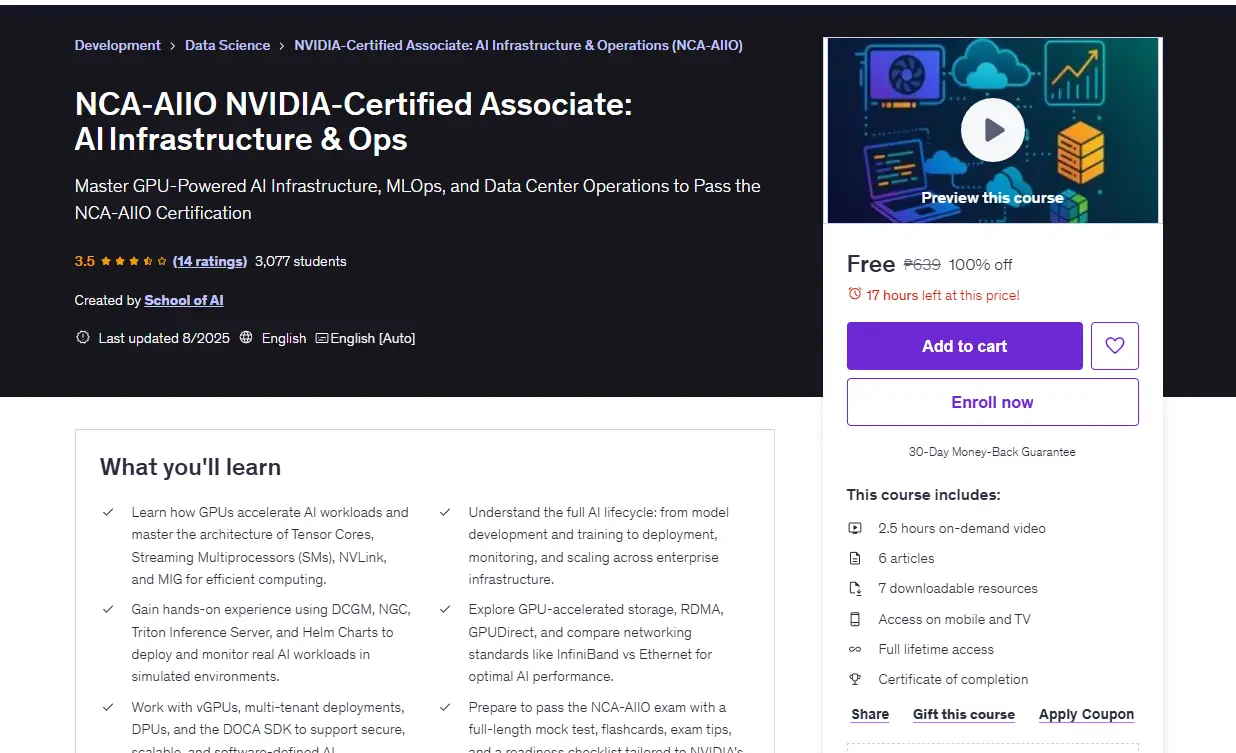
Task: Click the crossed-out ₹639 original price
Action: point(922,264)
